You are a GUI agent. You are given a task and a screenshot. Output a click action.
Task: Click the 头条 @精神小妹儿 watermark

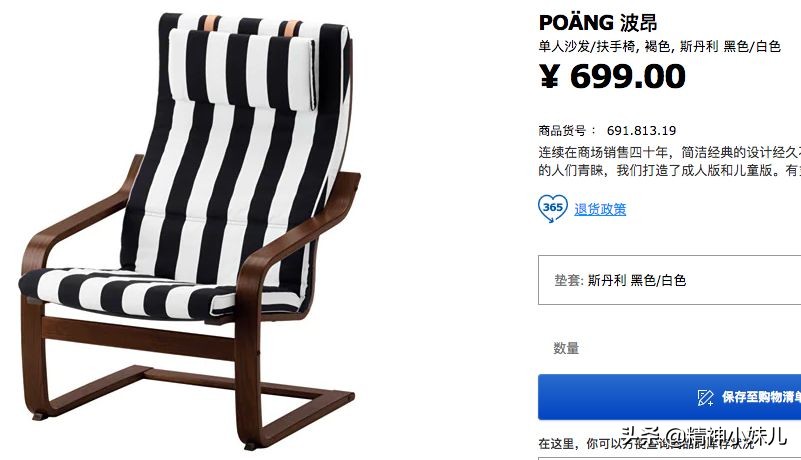pyautogui.click(x=703, y=437)
